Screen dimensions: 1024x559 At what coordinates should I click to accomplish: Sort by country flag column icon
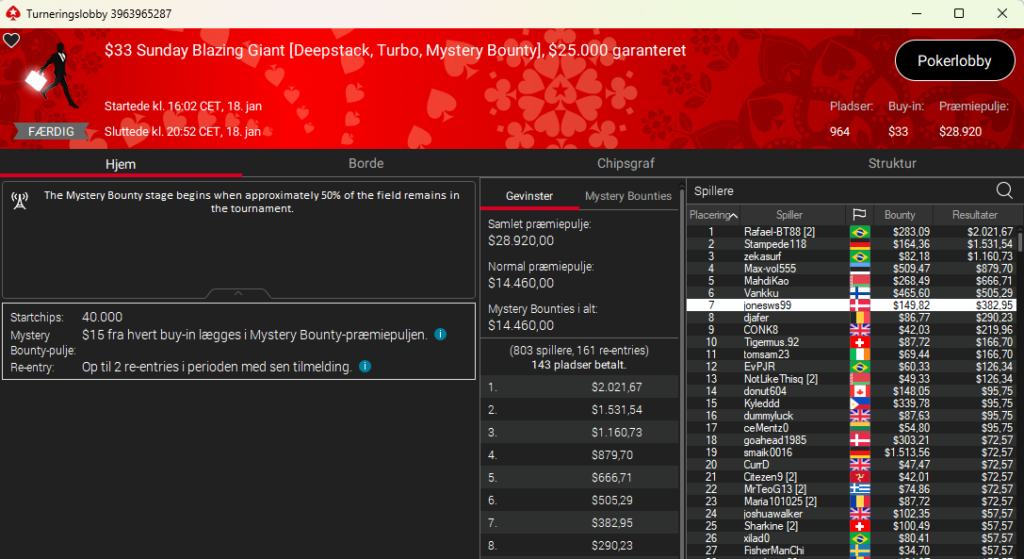tap(858, 215)
